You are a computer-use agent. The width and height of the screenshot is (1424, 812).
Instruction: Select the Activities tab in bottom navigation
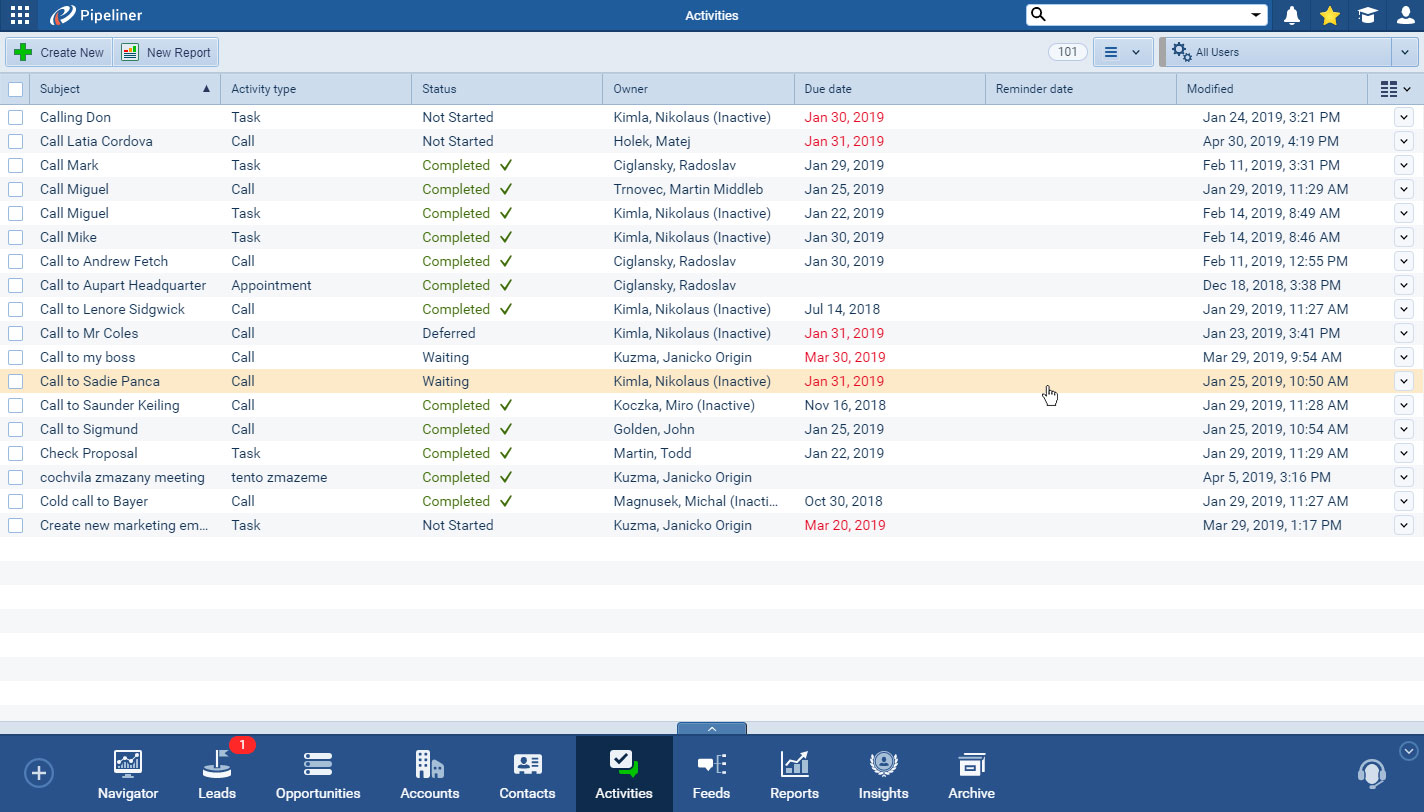coord(624,773)
